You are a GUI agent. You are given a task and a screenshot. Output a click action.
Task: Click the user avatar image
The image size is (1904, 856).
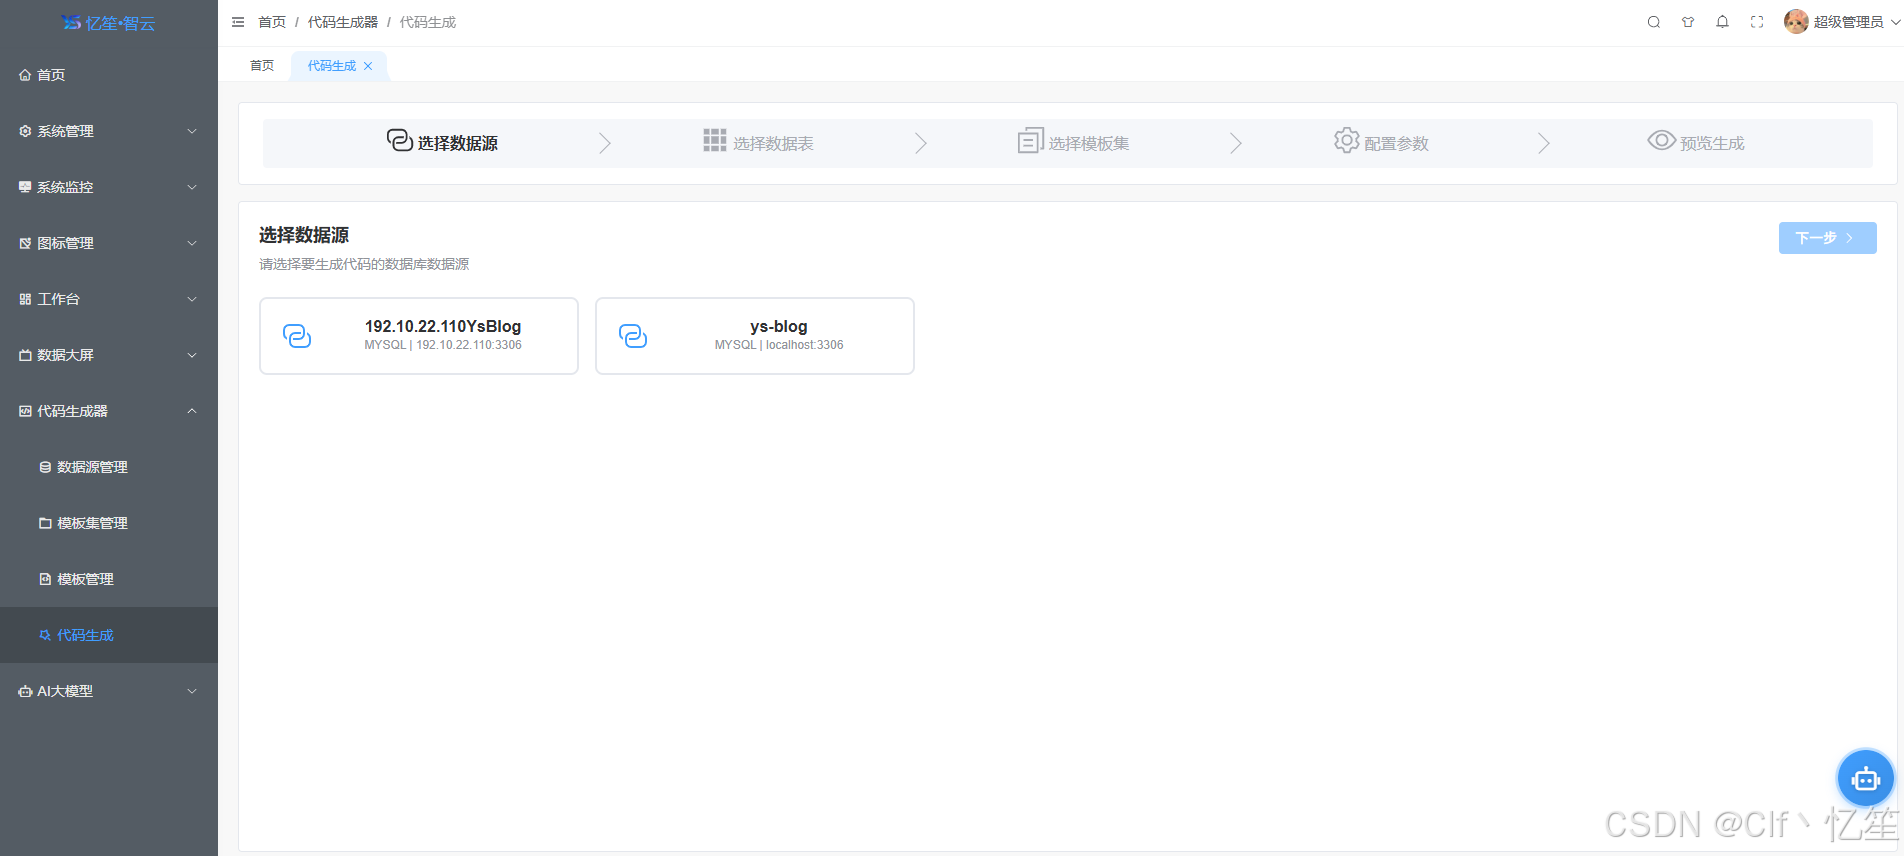1796,22
